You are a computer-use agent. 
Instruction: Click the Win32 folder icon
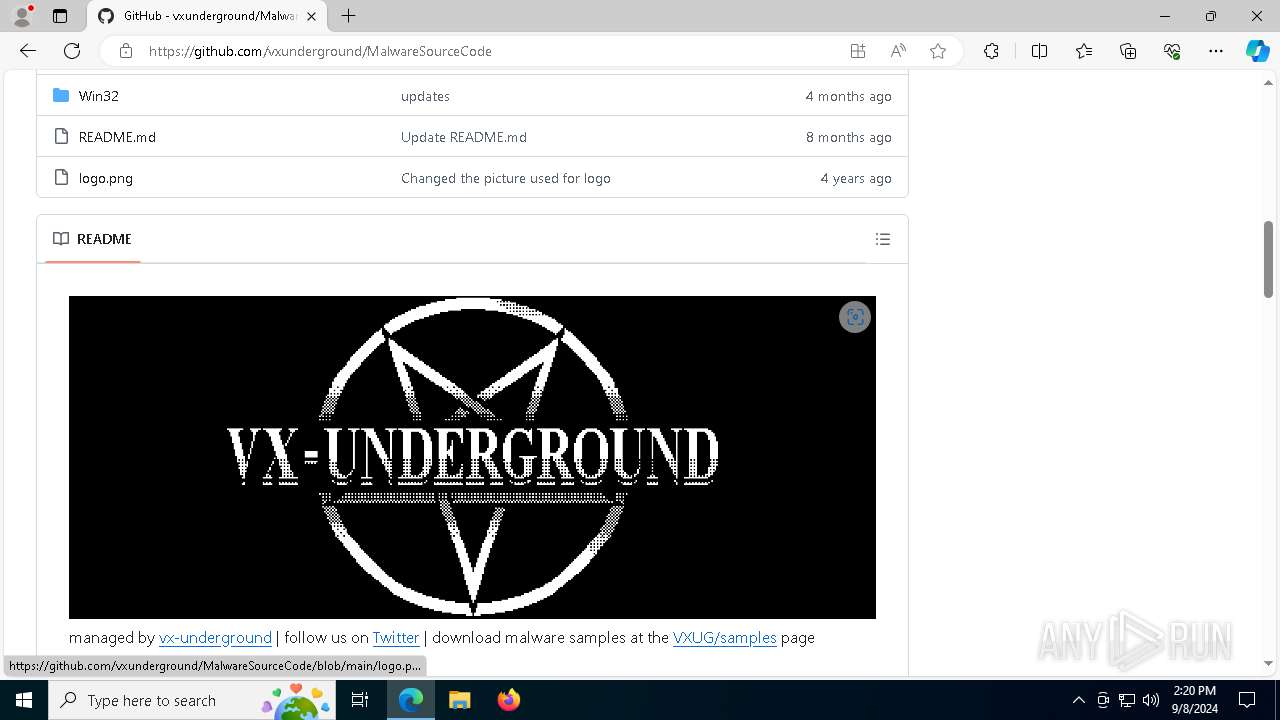point(61,95)
